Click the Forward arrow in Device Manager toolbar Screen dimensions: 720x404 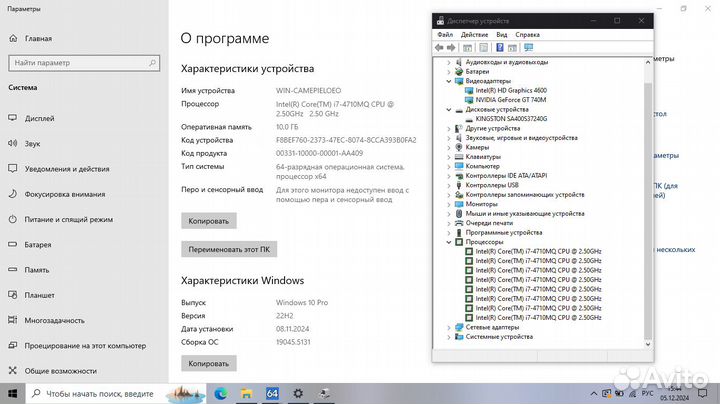pyautogui.click(x=451, y=48)
